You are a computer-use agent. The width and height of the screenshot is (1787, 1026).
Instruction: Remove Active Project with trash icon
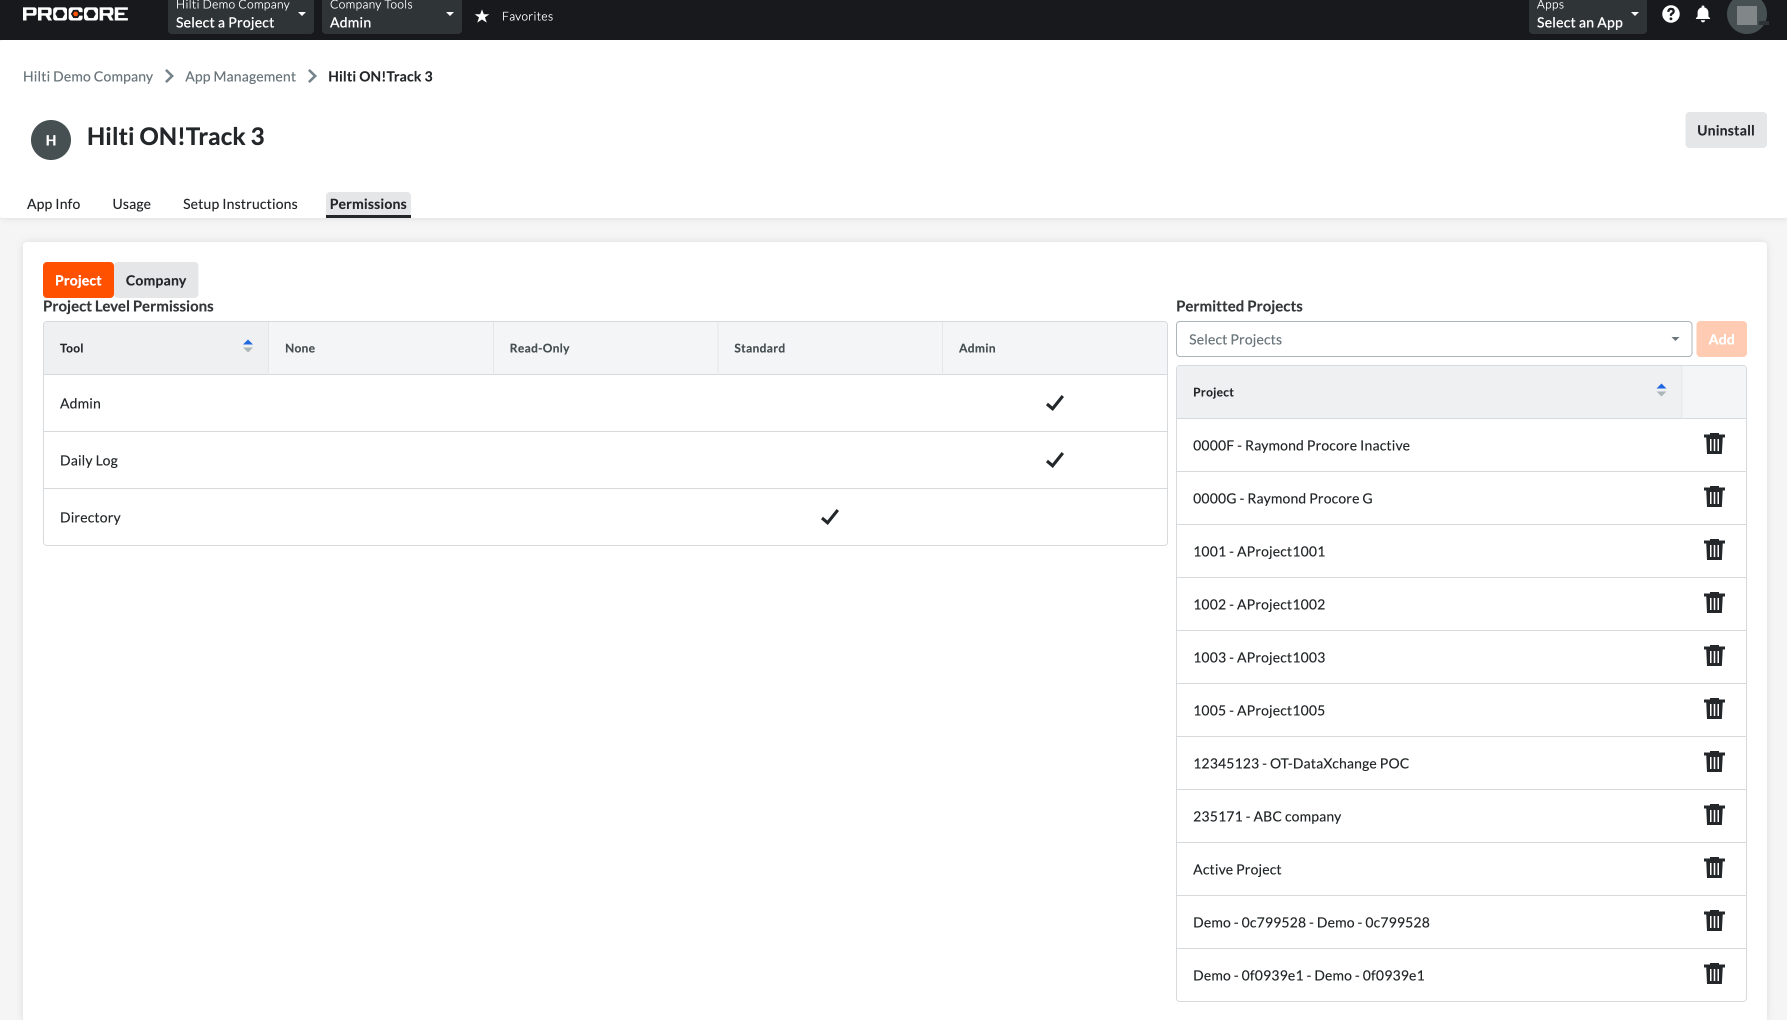[x=1714, y=868]
